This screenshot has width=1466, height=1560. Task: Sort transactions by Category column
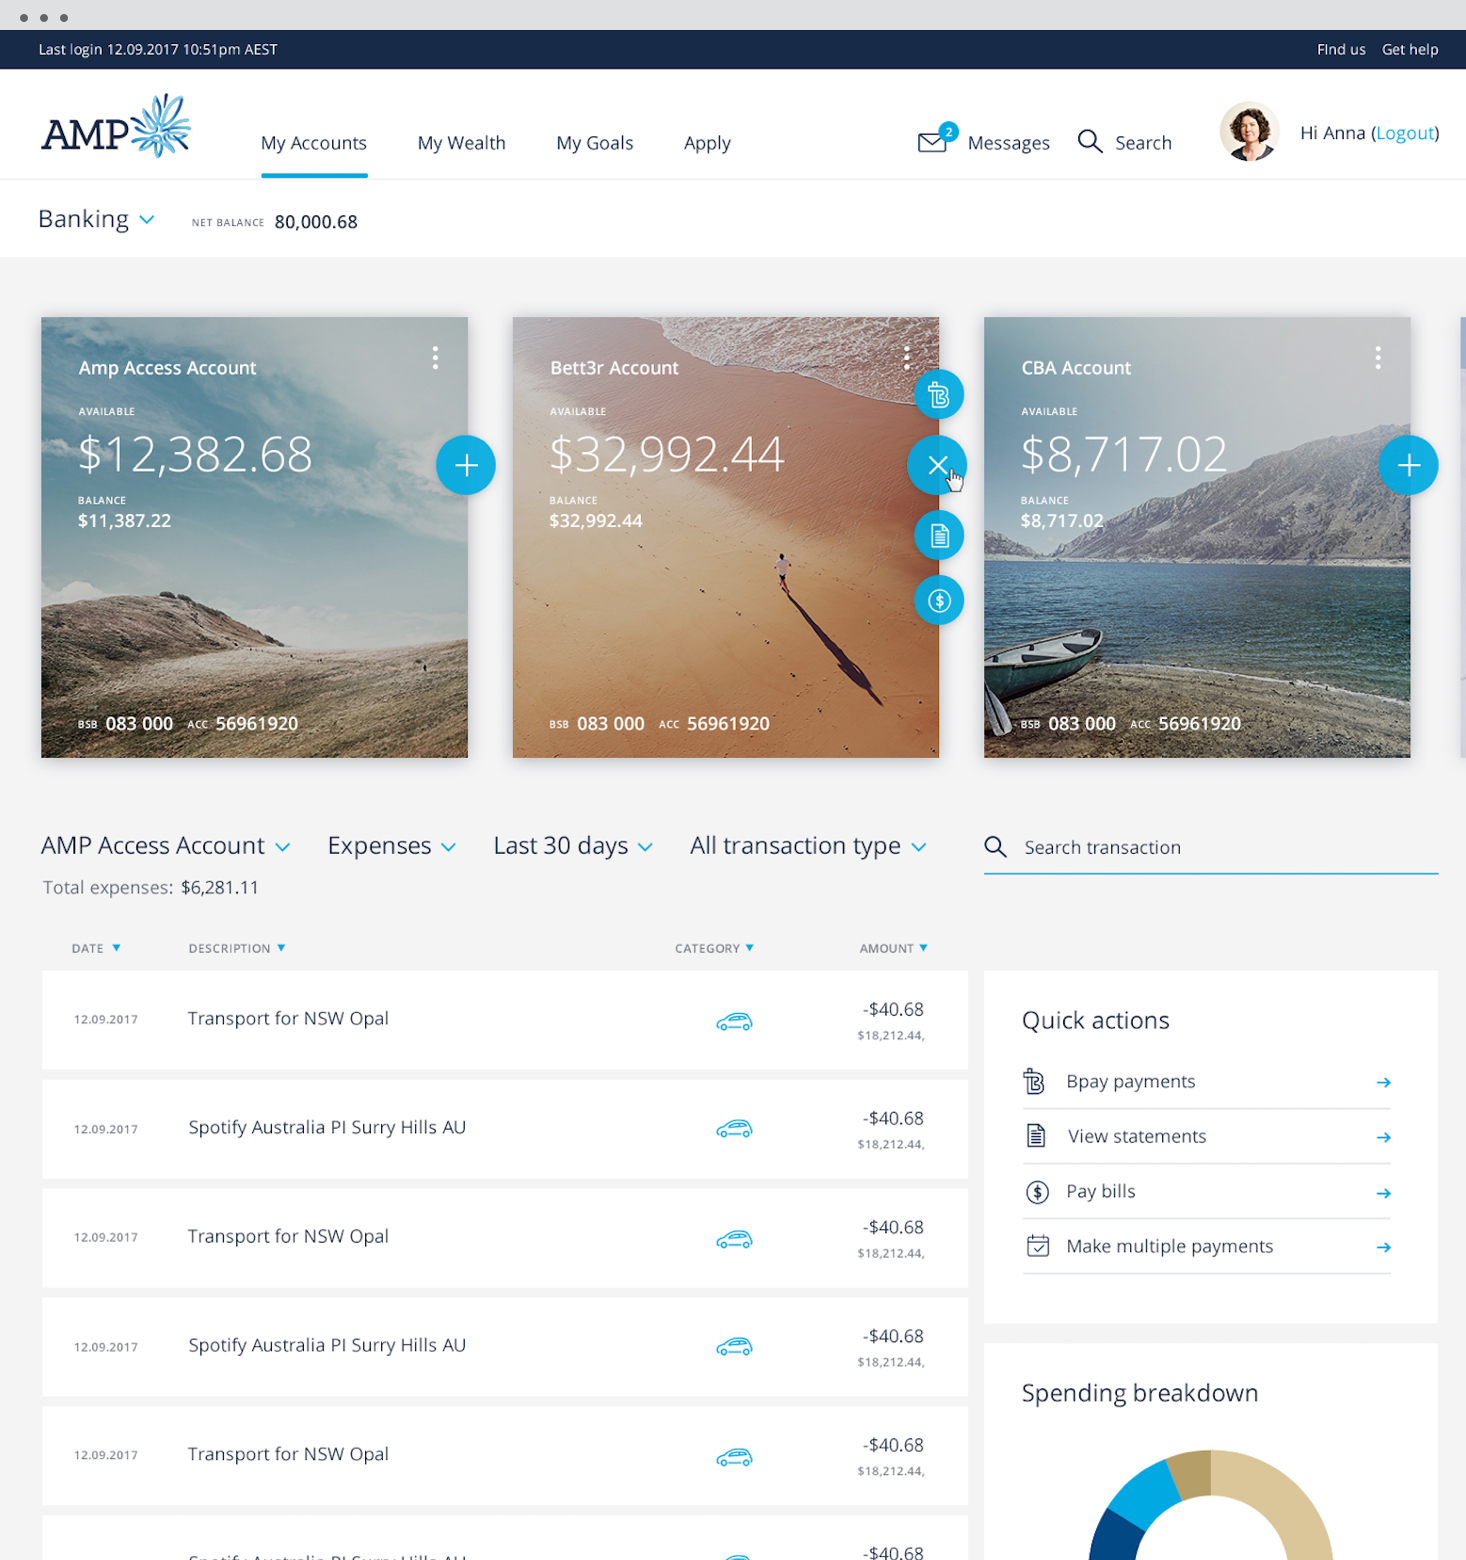[x=714, y=948]
